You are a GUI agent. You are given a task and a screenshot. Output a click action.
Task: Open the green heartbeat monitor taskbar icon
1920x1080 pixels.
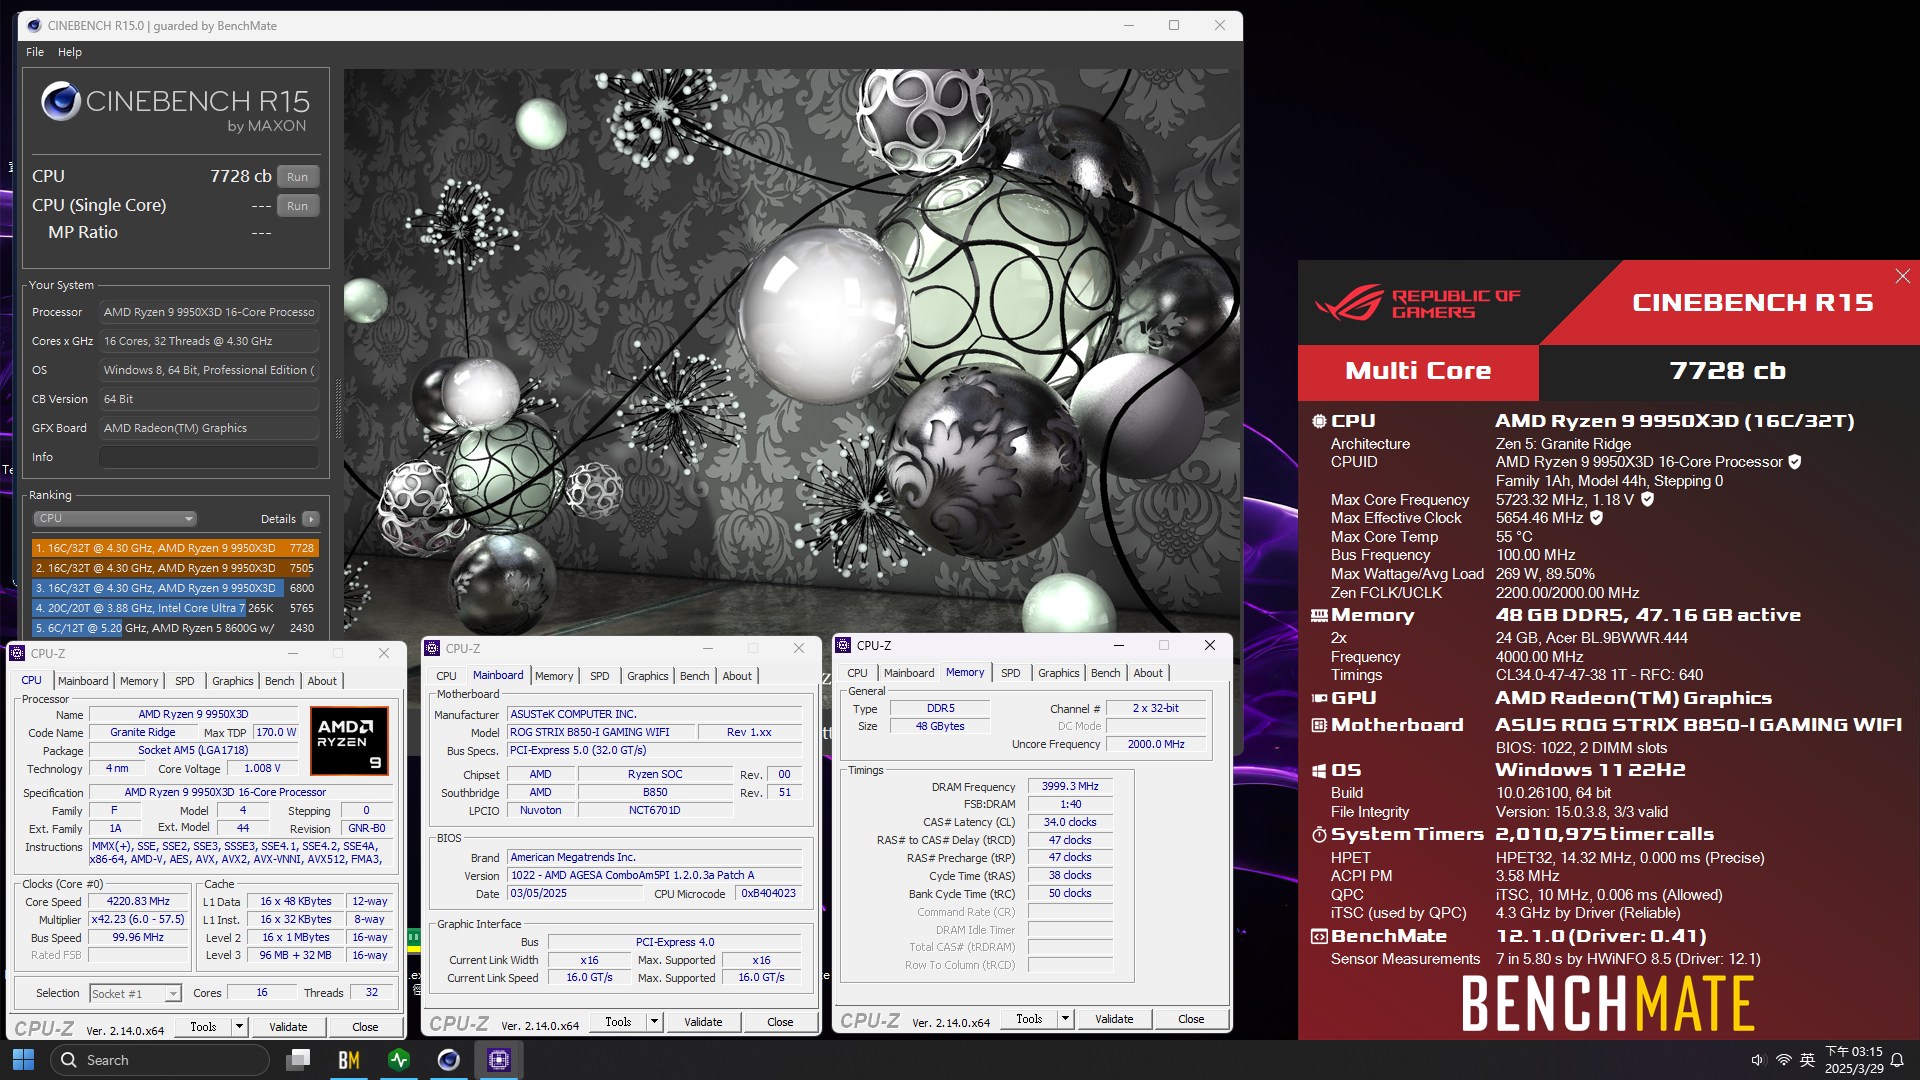pos(399,1060)
